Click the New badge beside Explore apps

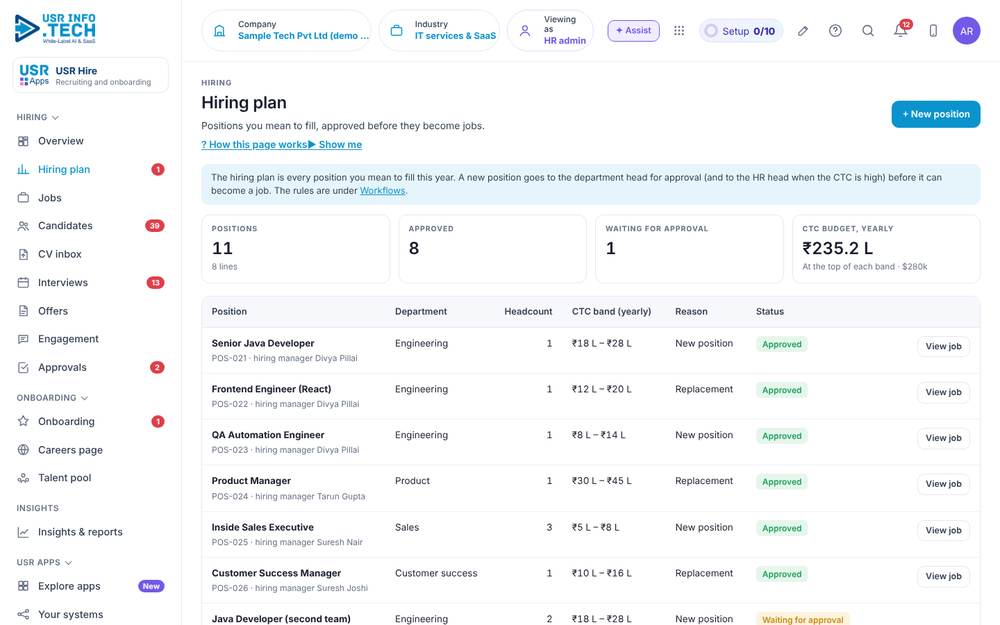click(x=151, y=586)
